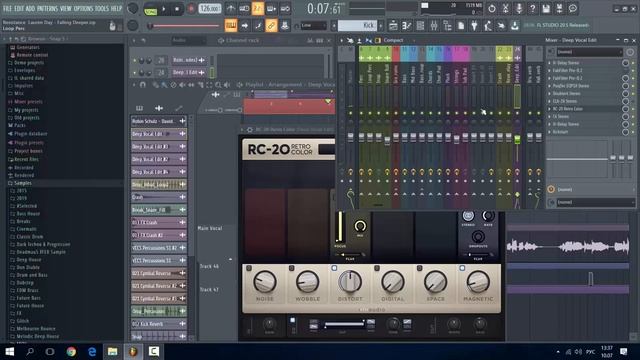640x360 pixels.
Task: Select the Robin Schulz audio clip item
Action: tap(159, 121)
